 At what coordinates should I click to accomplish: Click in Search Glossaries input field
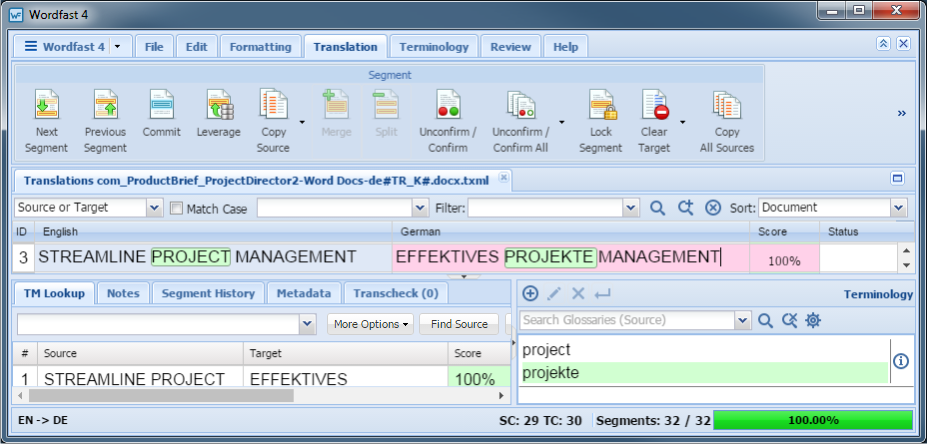(x=628, y=320)
